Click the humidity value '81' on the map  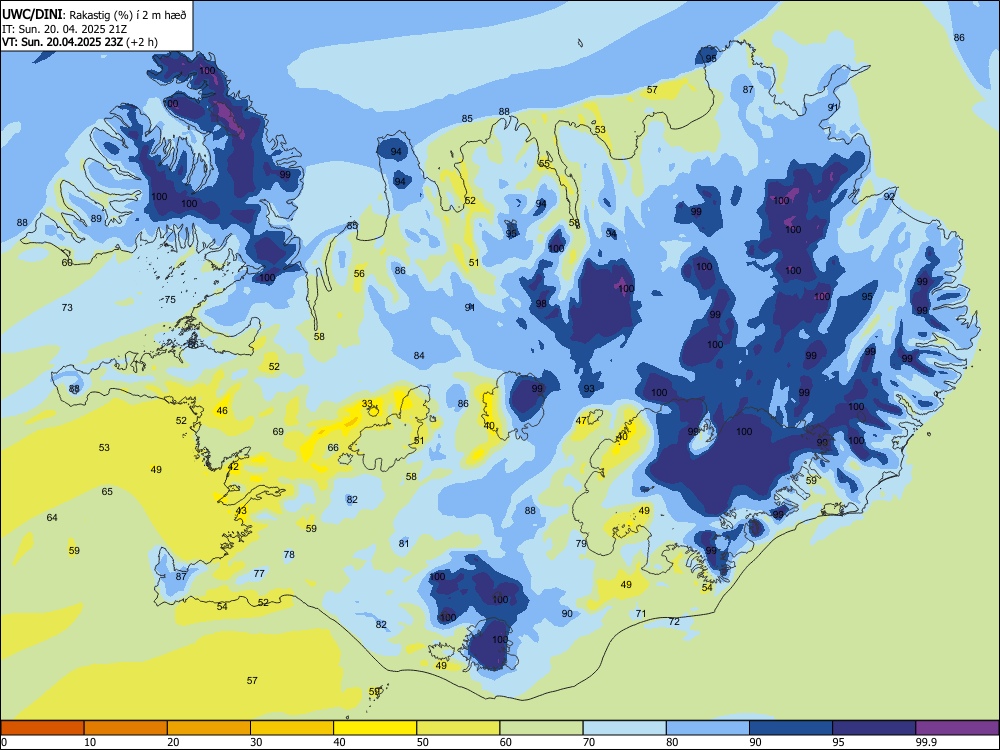click(x=404, y=543)
